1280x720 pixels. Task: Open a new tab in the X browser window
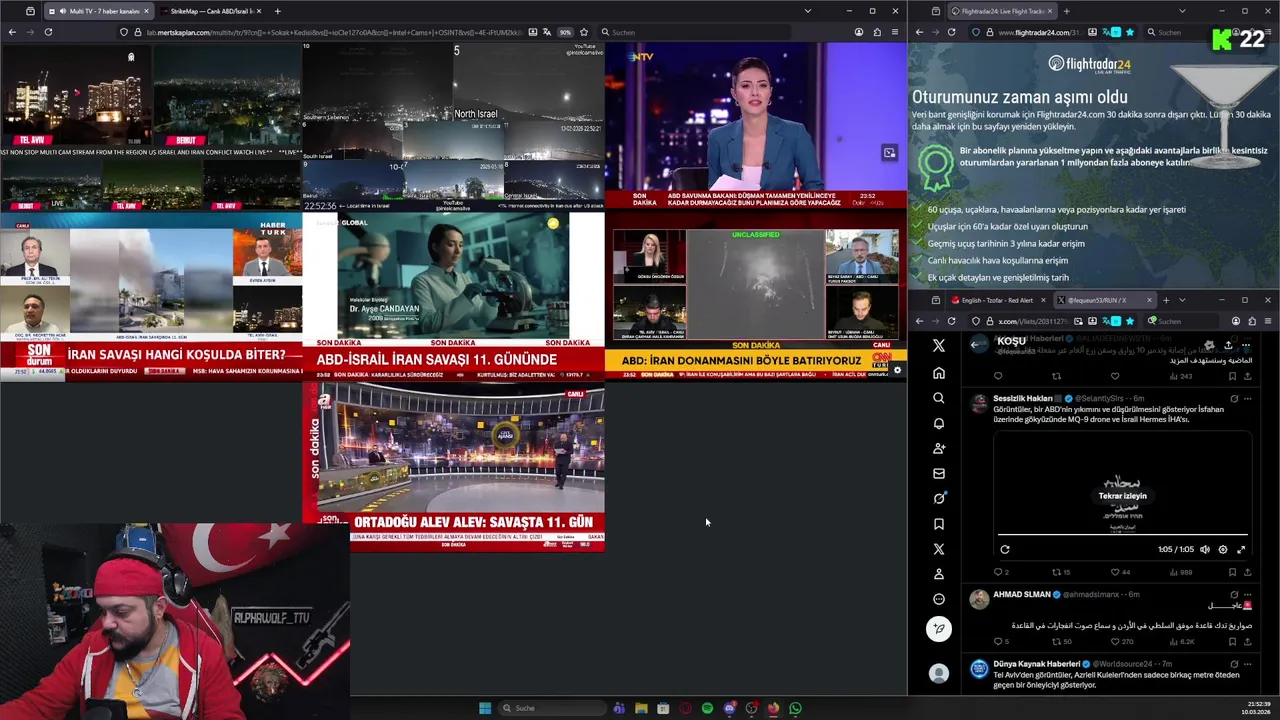[1165, 300]
